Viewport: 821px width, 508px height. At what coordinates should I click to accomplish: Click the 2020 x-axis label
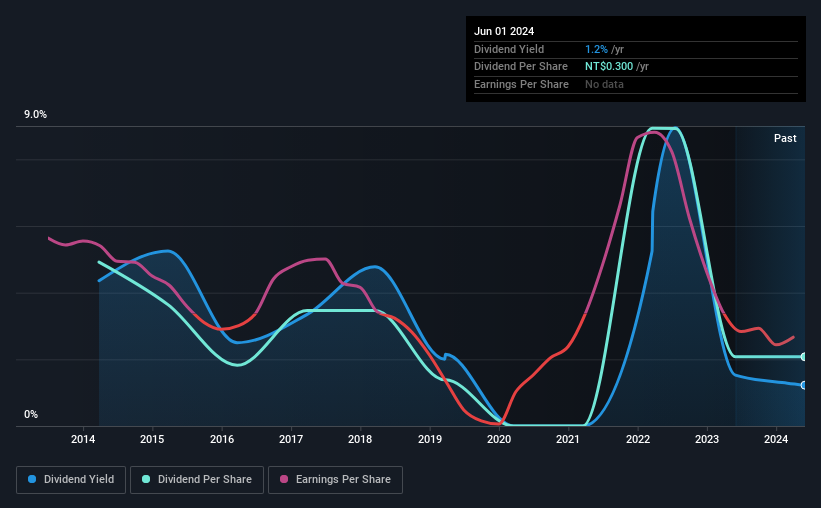click(499, 439)
